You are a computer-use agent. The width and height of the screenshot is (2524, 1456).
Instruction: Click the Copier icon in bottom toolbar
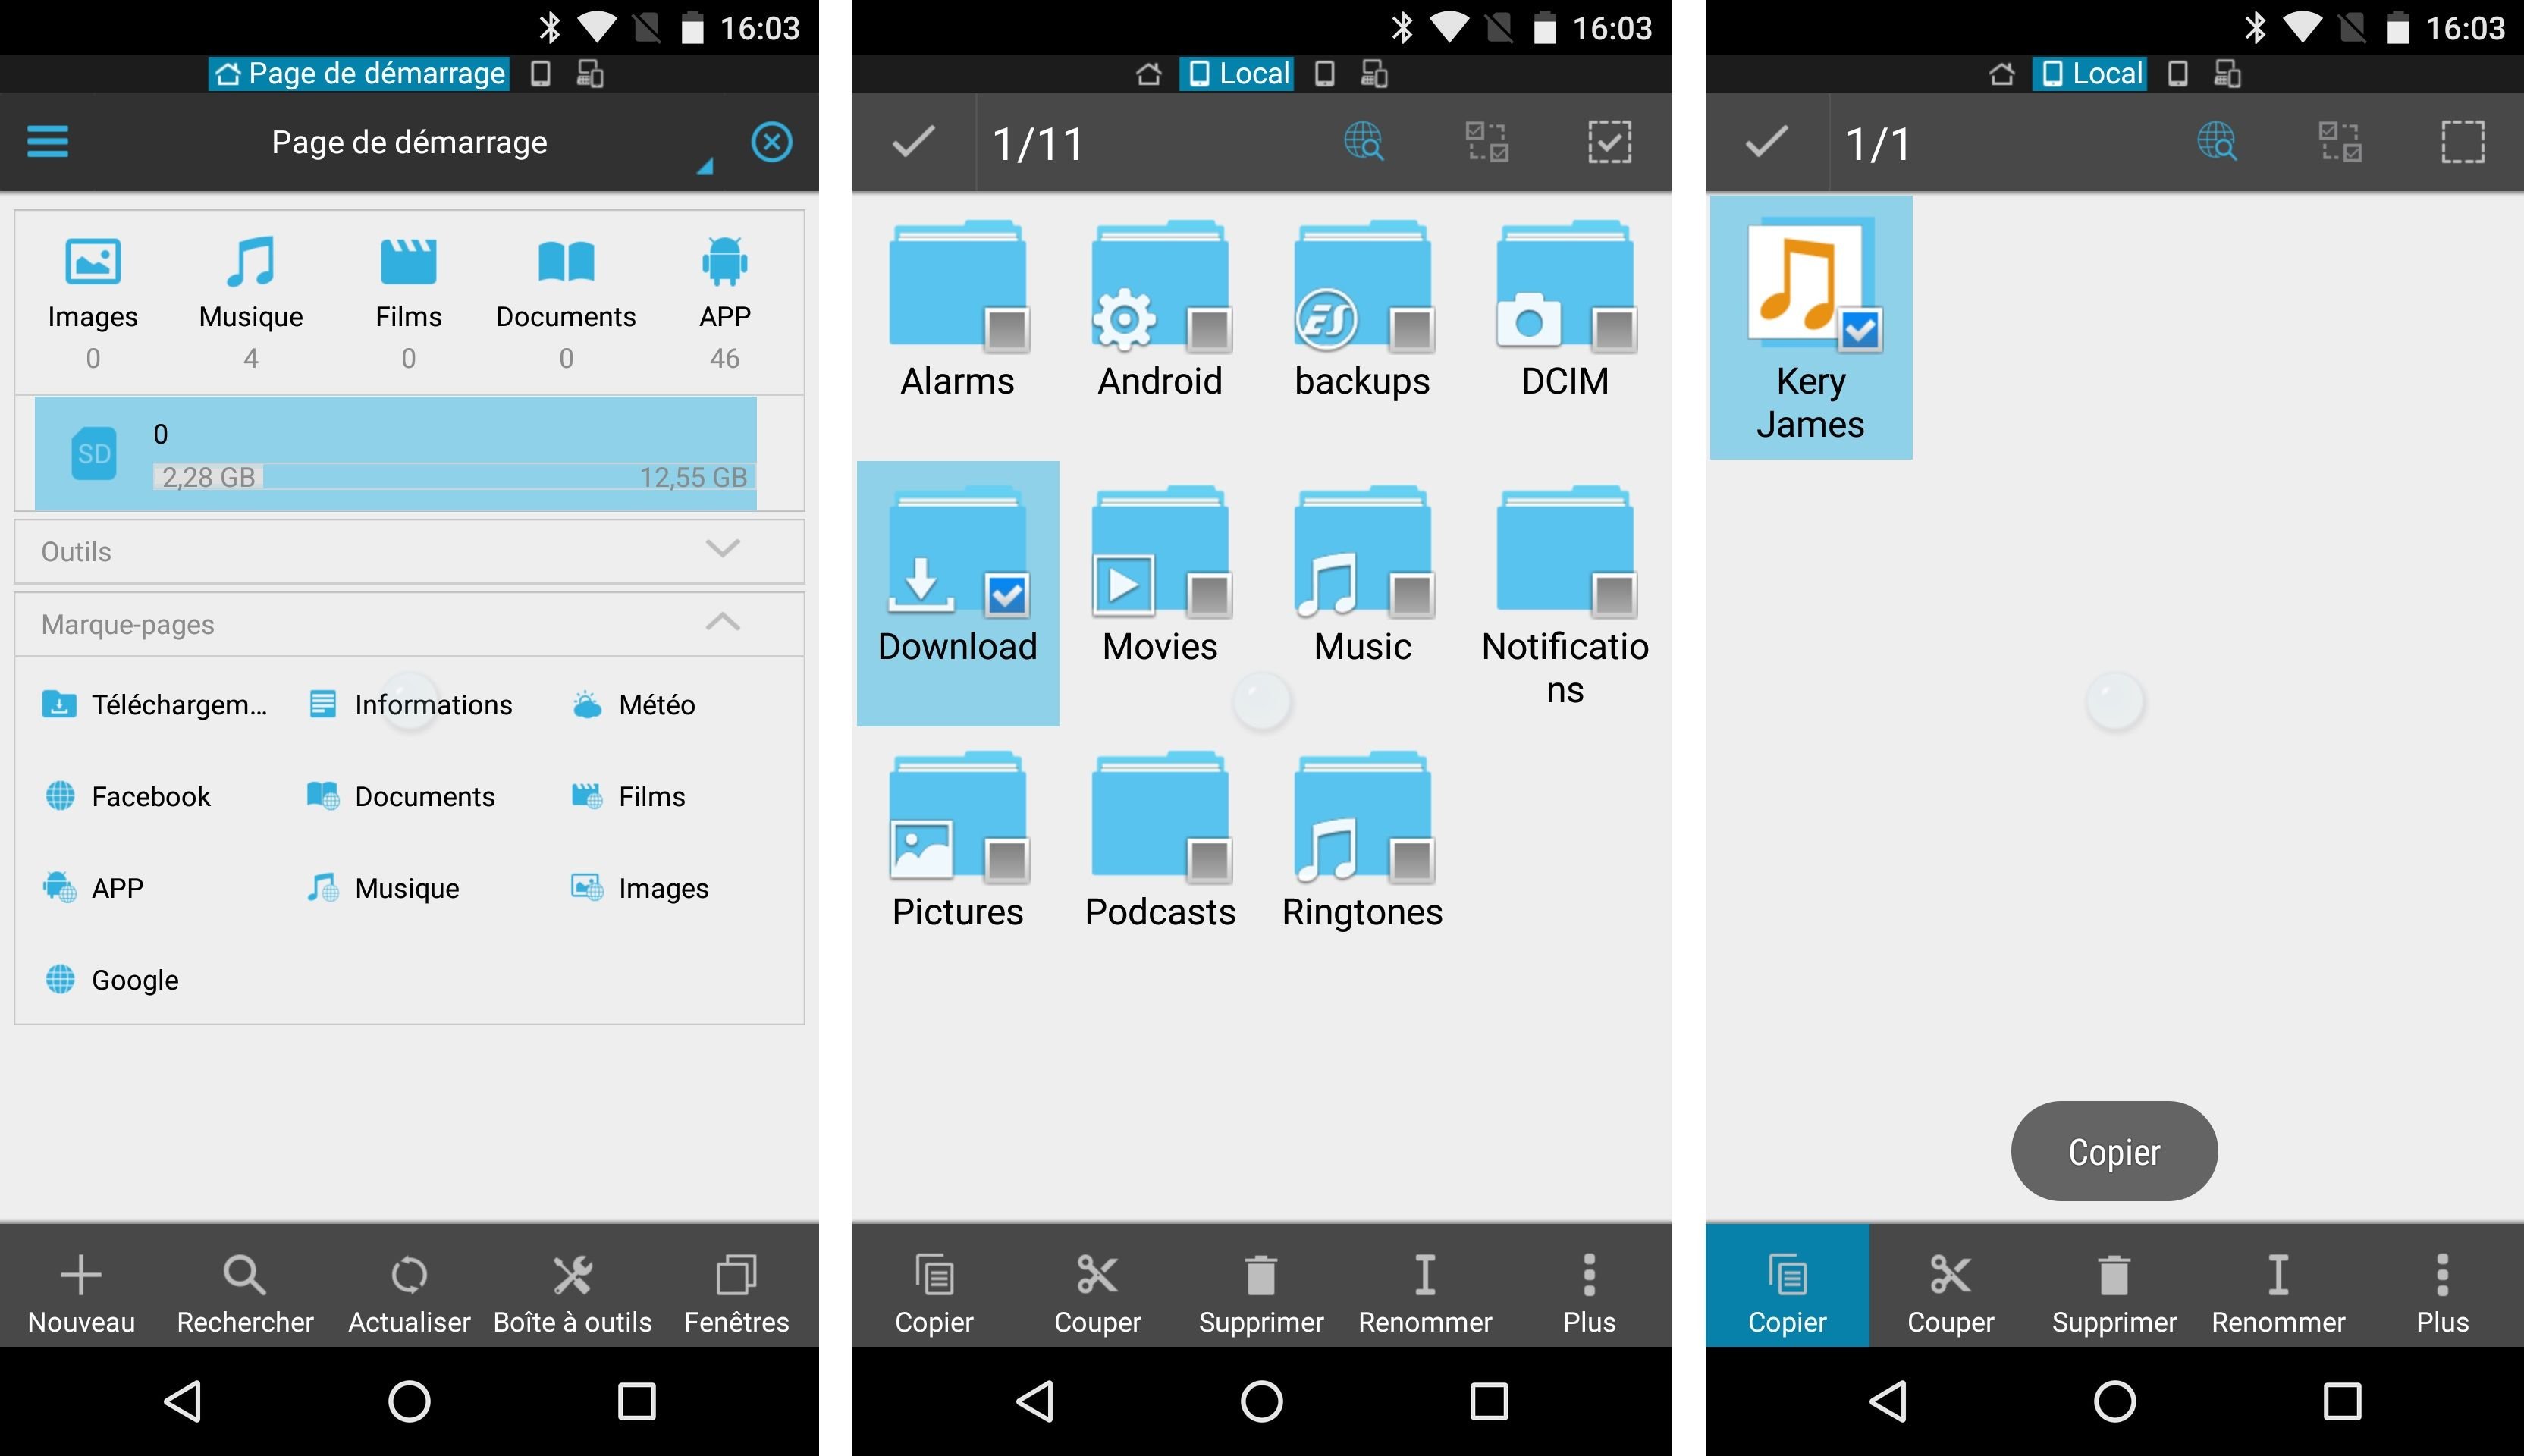(x=1788, y=1300)
